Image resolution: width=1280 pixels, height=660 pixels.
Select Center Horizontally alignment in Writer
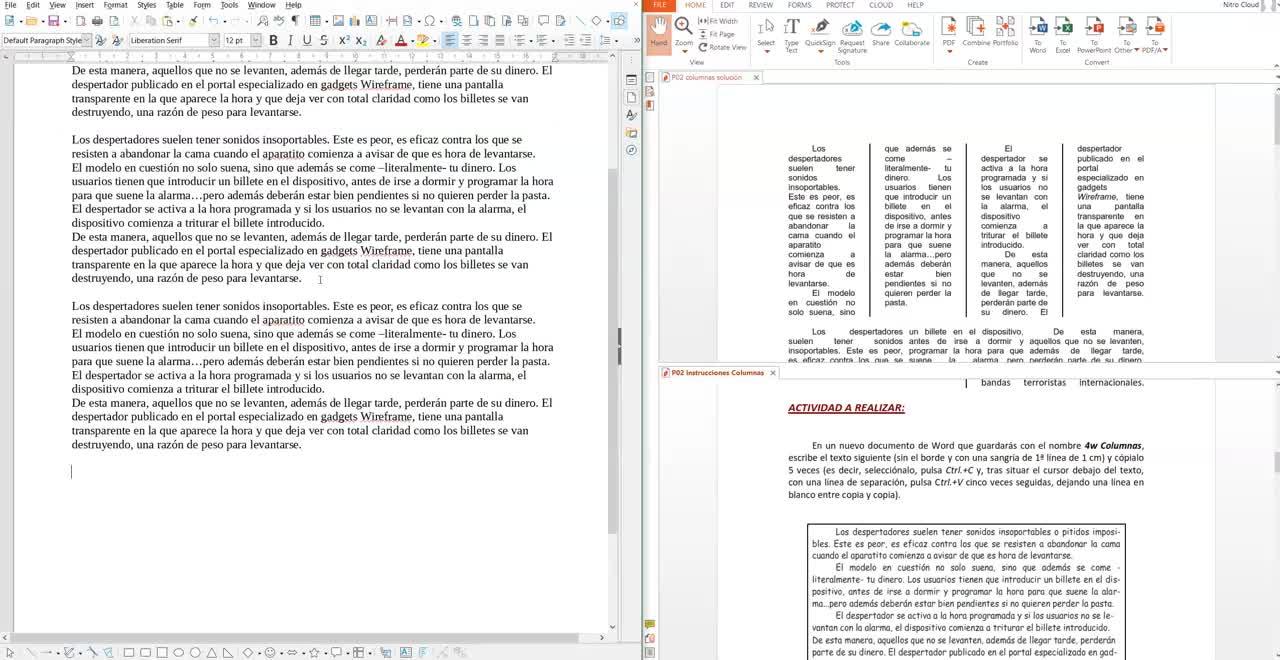tap(467, 40)
